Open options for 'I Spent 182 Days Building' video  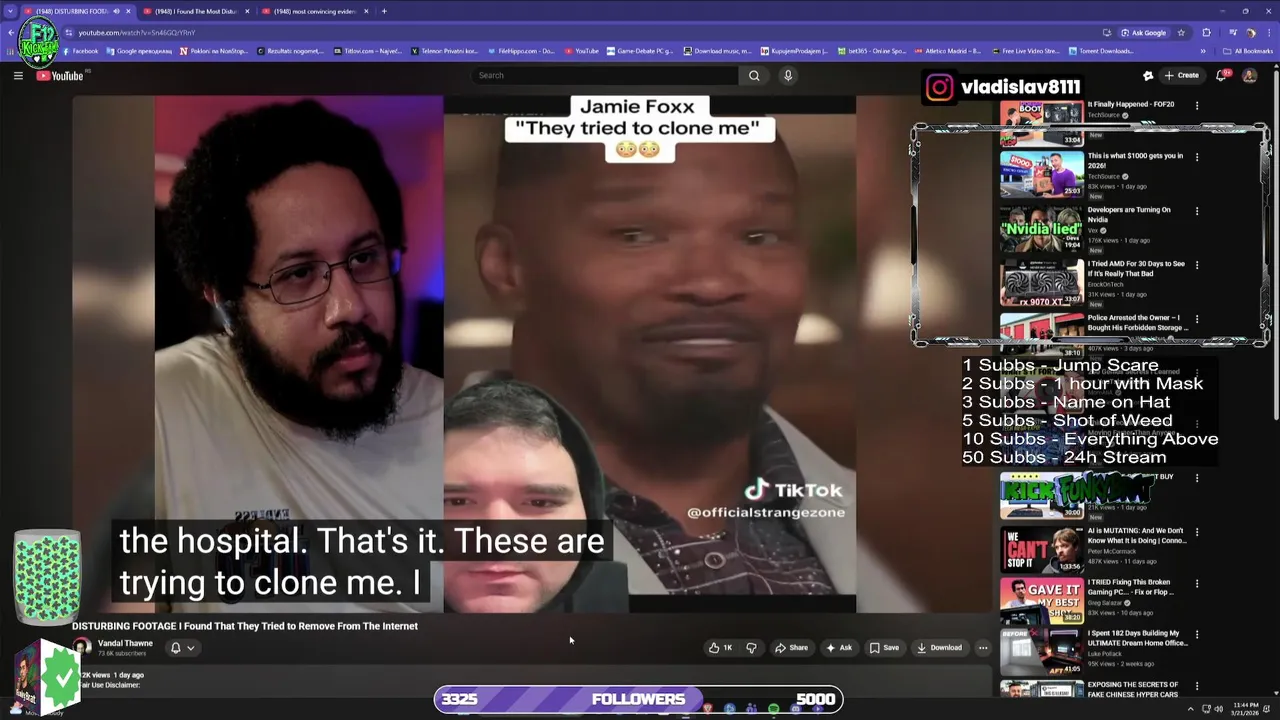pos(1197,634)
